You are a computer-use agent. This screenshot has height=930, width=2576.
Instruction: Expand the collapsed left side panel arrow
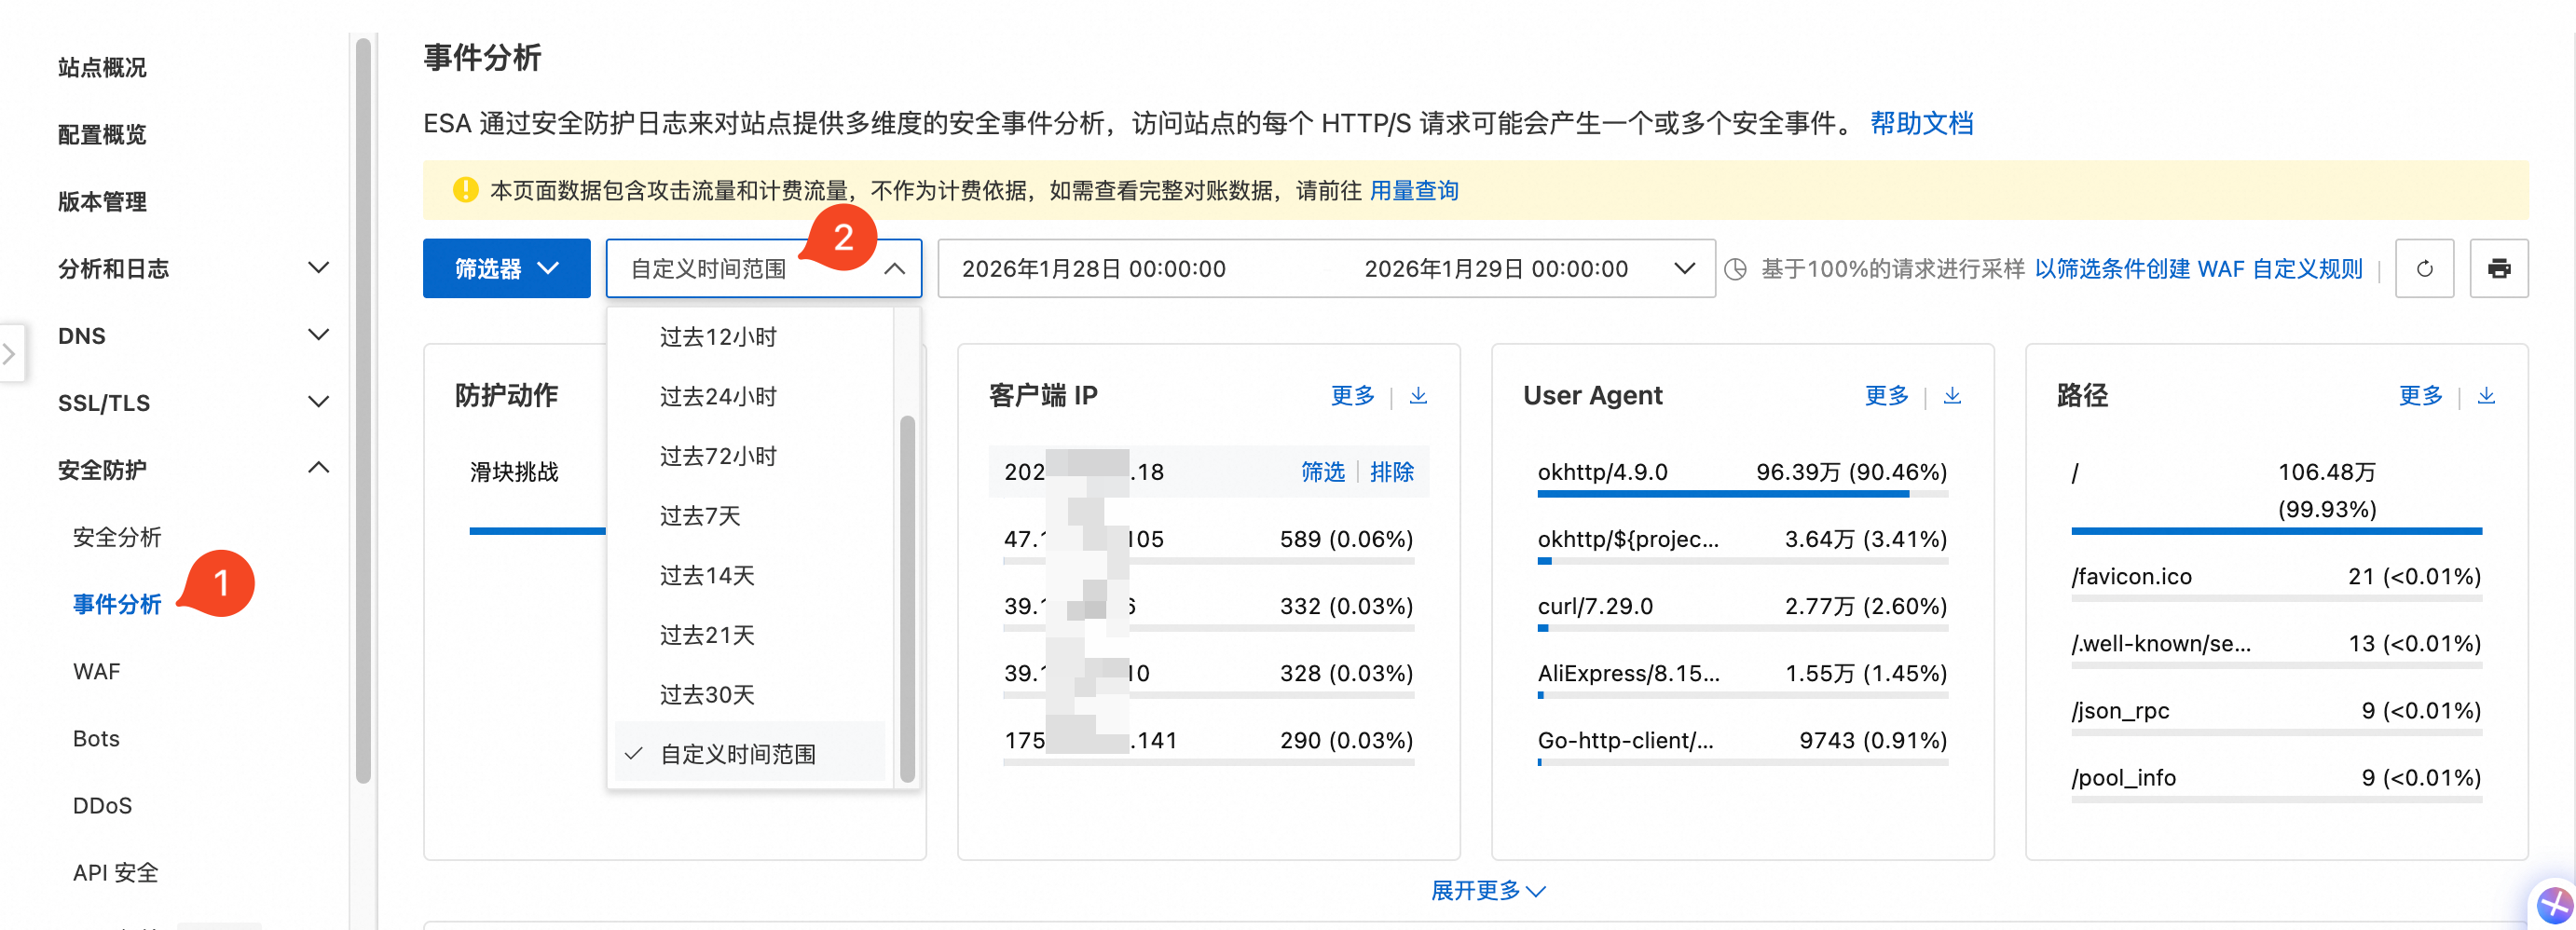(10, 353)
